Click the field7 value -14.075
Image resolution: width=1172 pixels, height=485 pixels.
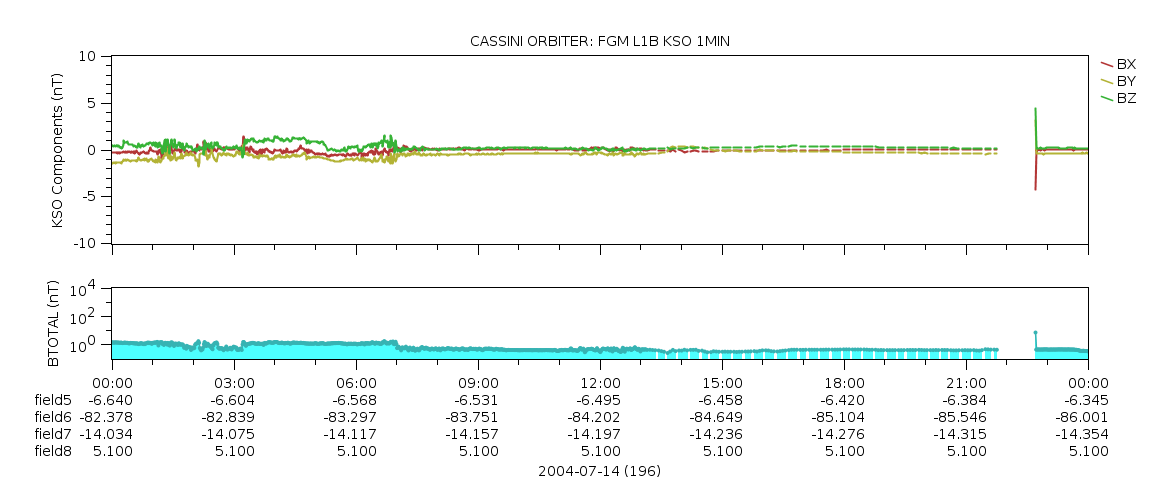click(x=228, y=434)
